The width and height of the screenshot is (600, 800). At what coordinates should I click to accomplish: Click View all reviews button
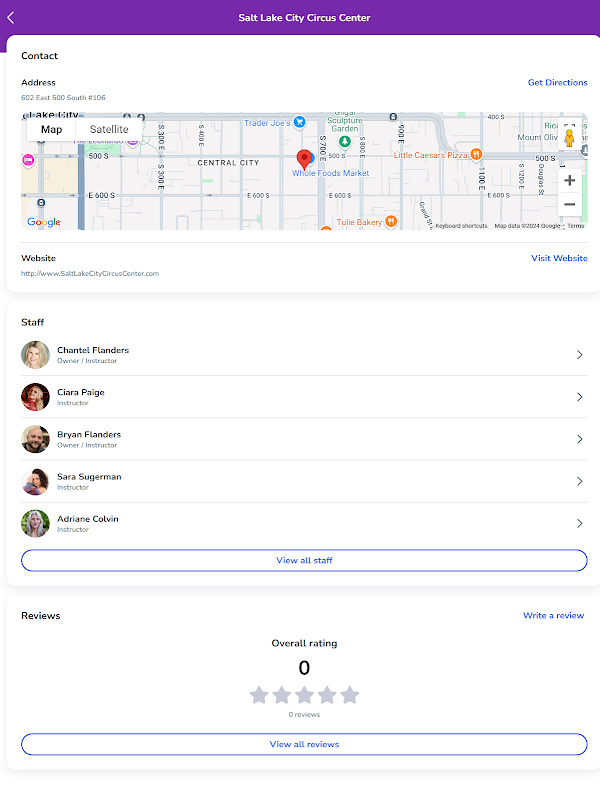coord(304,744)
